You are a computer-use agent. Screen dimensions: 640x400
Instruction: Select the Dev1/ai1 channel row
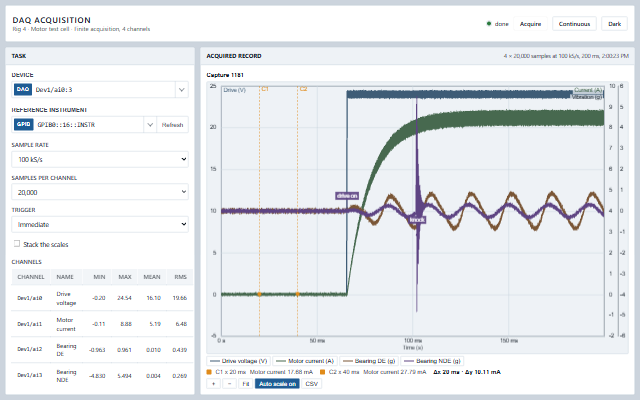coord(102,324)
